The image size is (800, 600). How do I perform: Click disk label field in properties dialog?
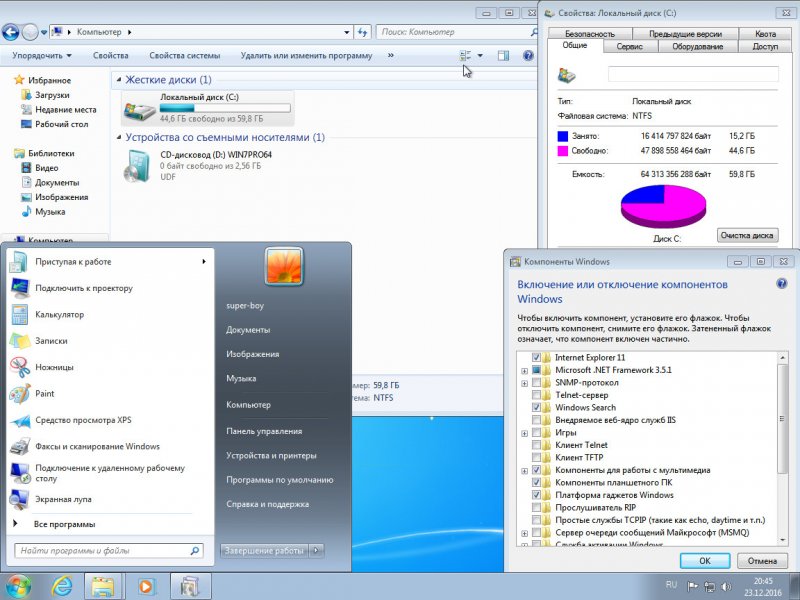pos(693,74)
